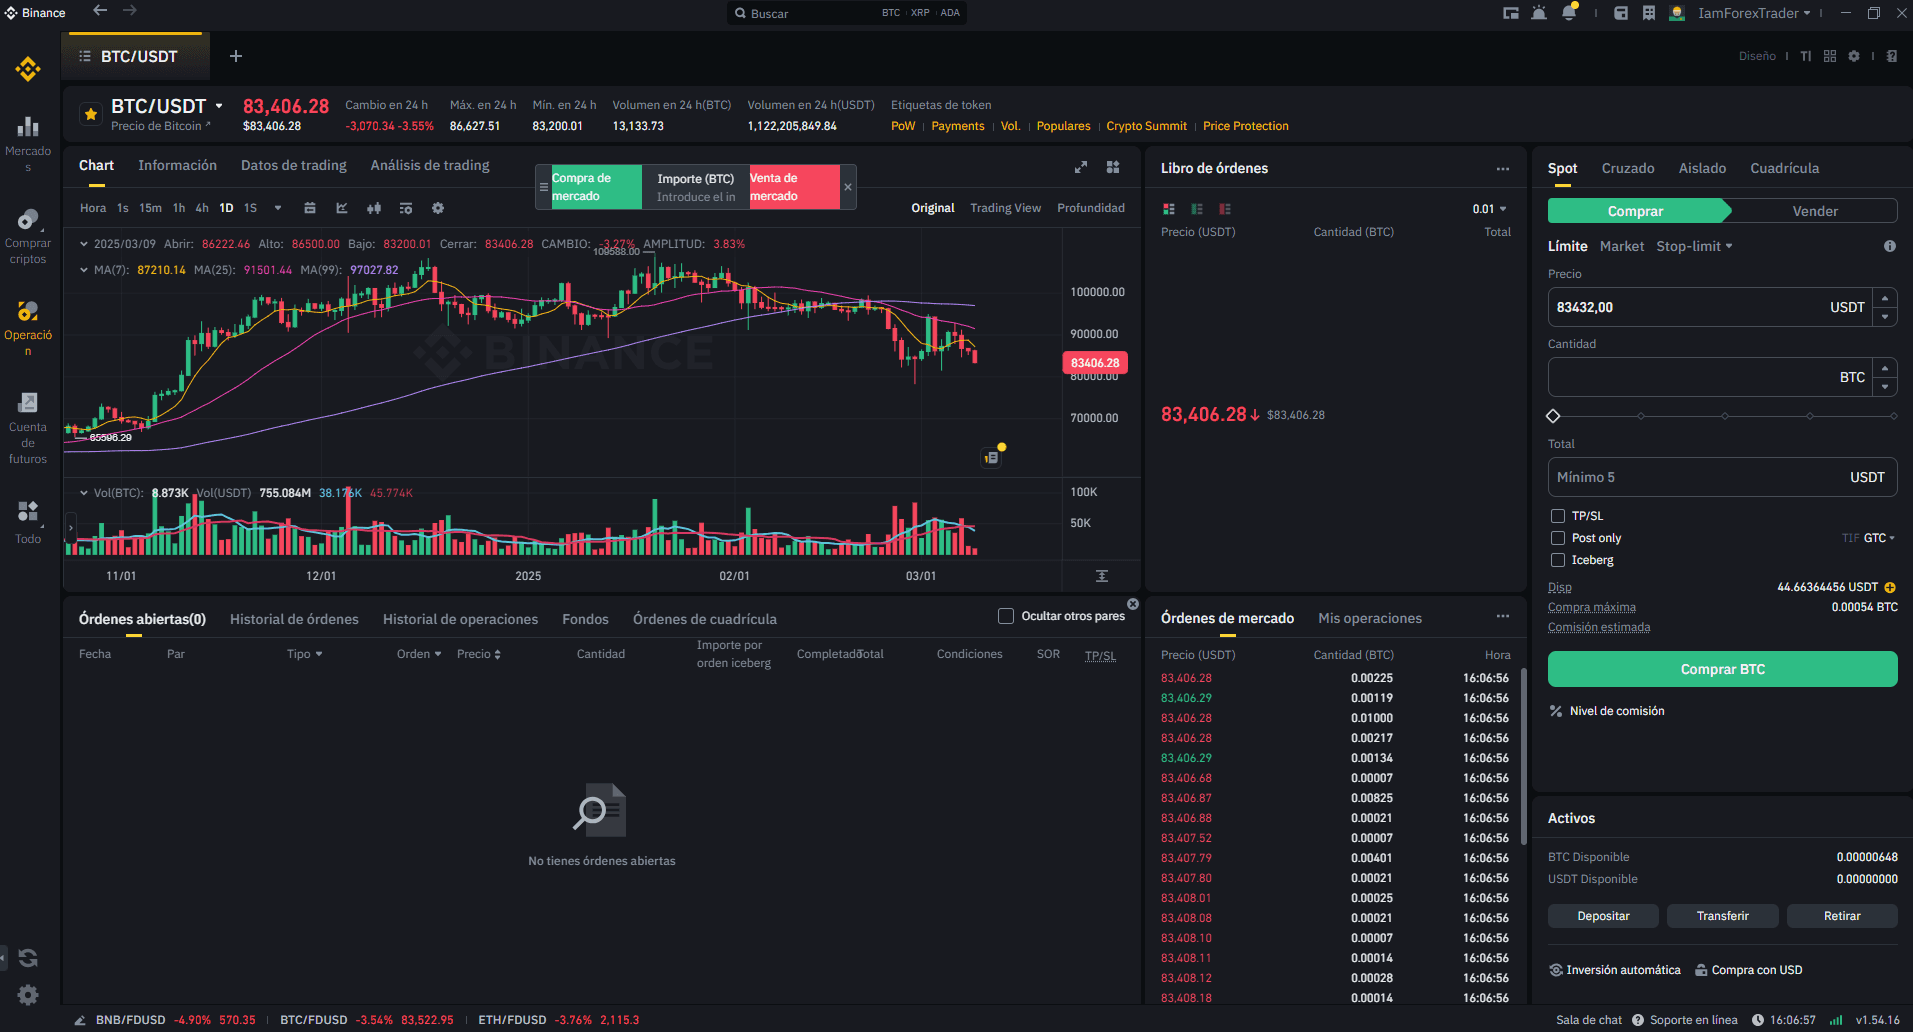Open orders receipt icon in title bar
The image size is (1913, 1032).
tap(1649, 13)
